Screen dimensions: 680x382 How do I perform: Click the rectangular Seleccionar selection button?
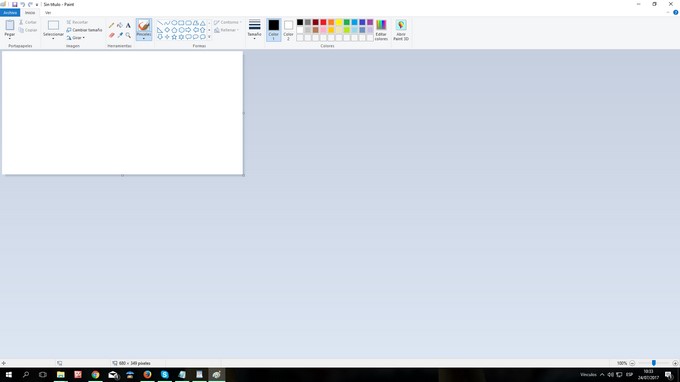click(x=53, y=26)
